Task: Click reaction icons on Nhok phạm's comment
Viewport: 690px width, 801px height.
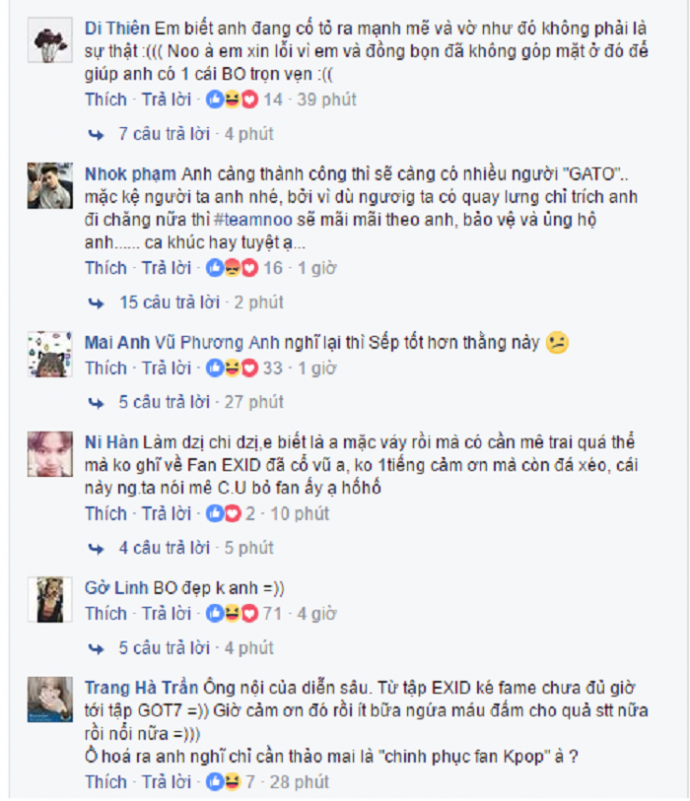Action: tap(232, 268)
